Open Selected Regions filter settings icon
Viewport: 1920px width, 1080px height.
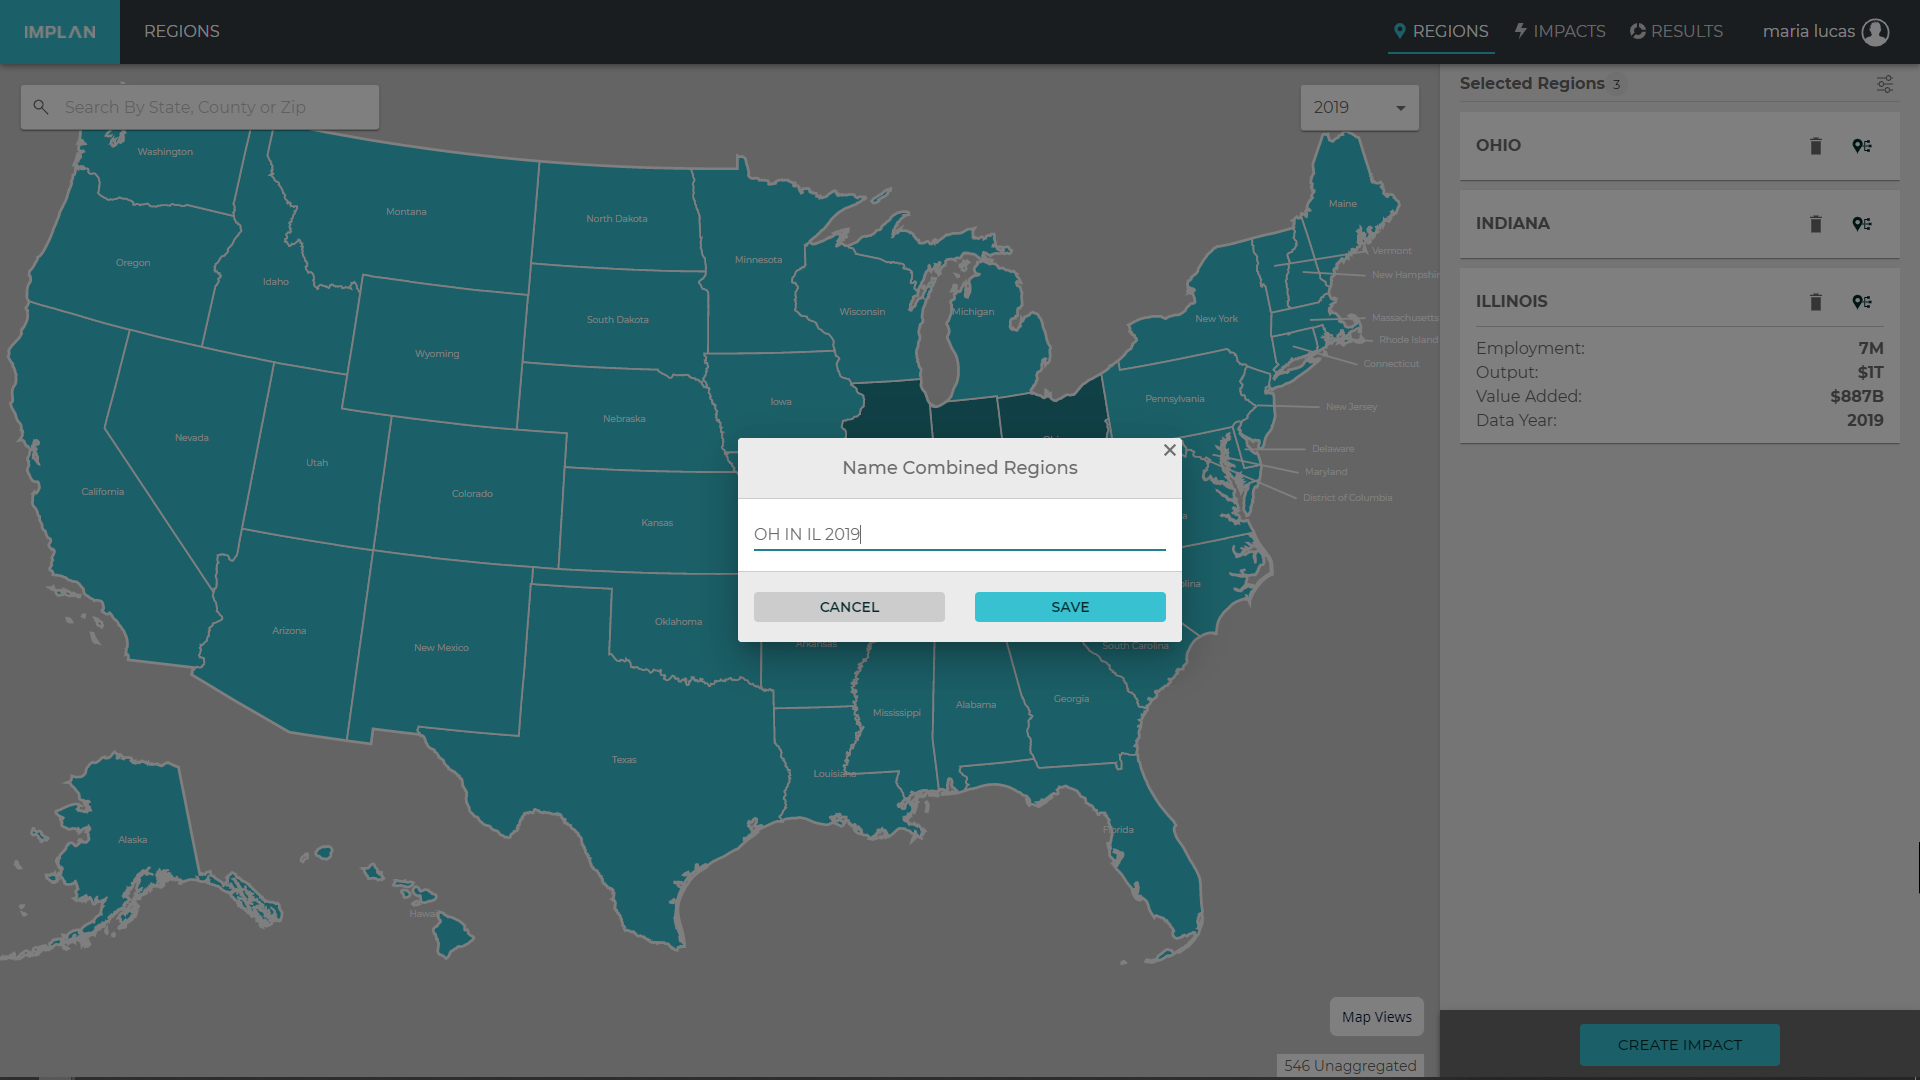click(x=1885, y=84)
